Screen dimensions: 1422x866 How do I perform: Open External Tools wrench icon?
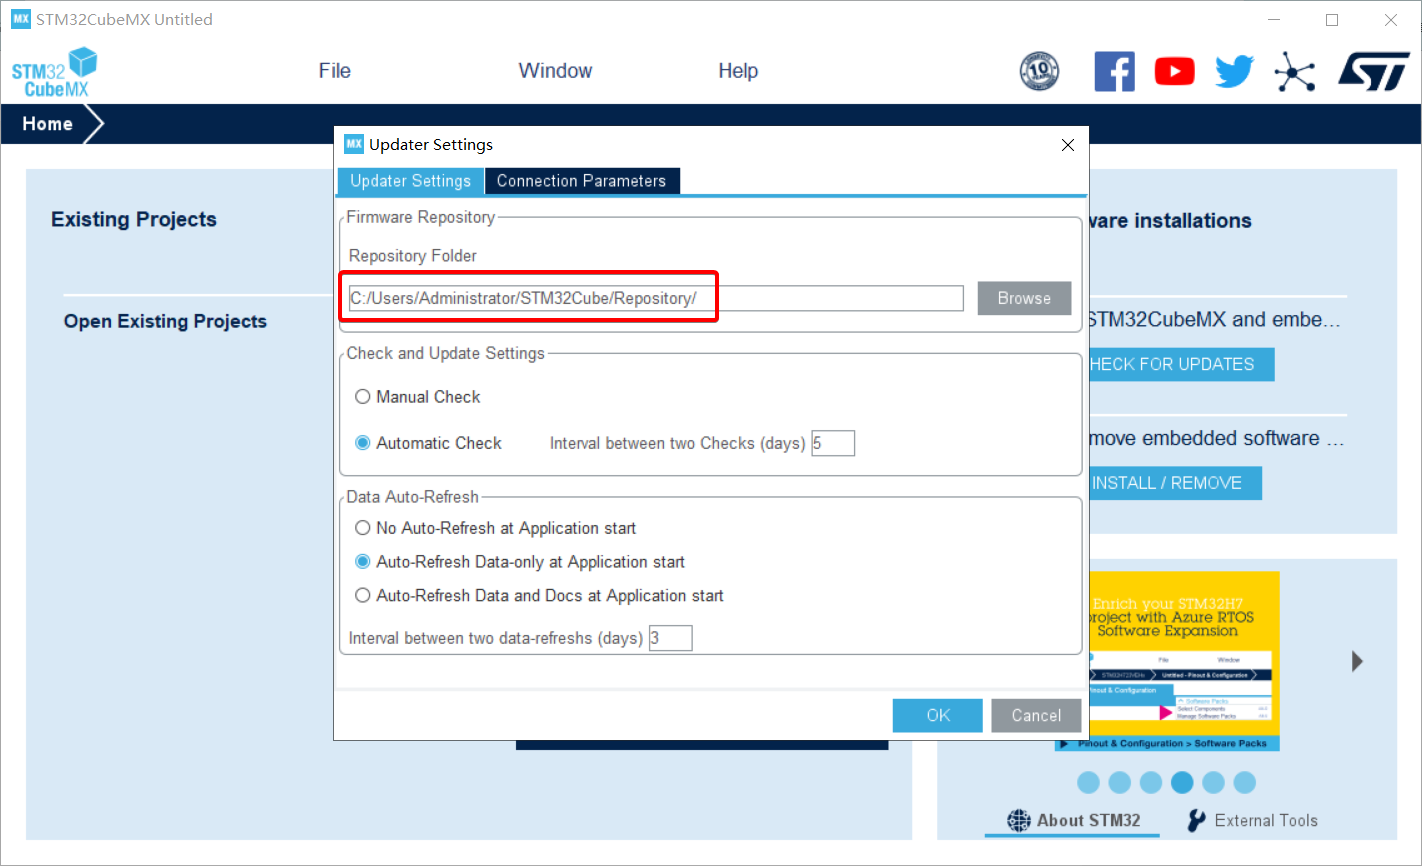(x=1196, y=821)
